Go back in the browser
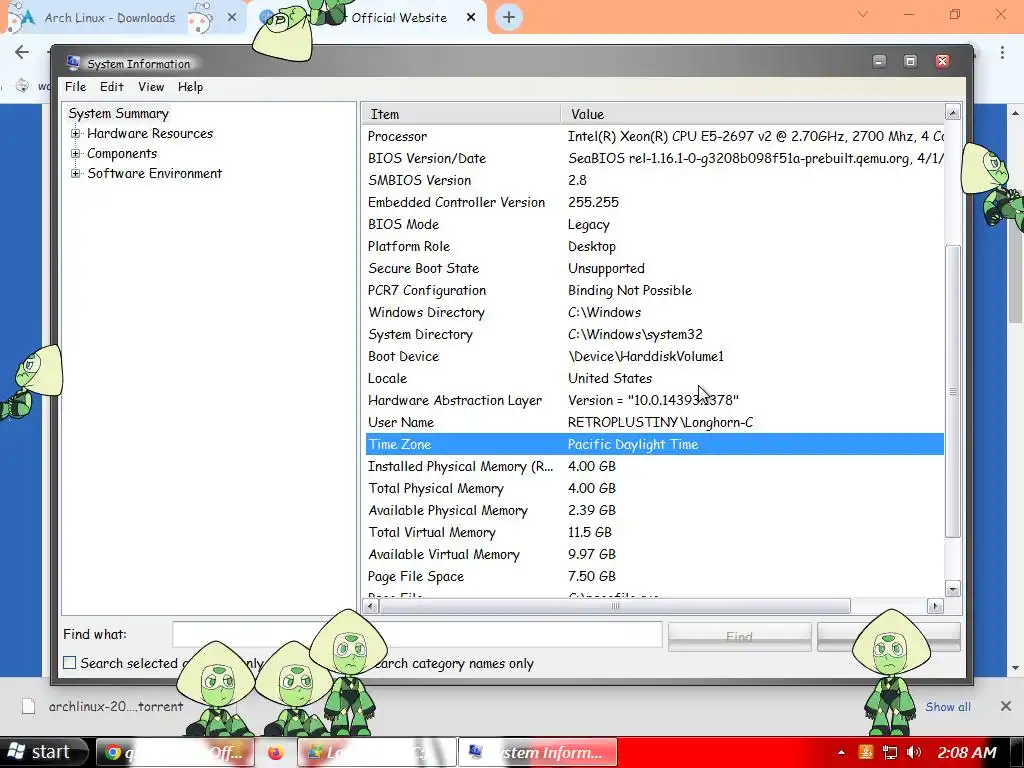 (x=22, y=52)
